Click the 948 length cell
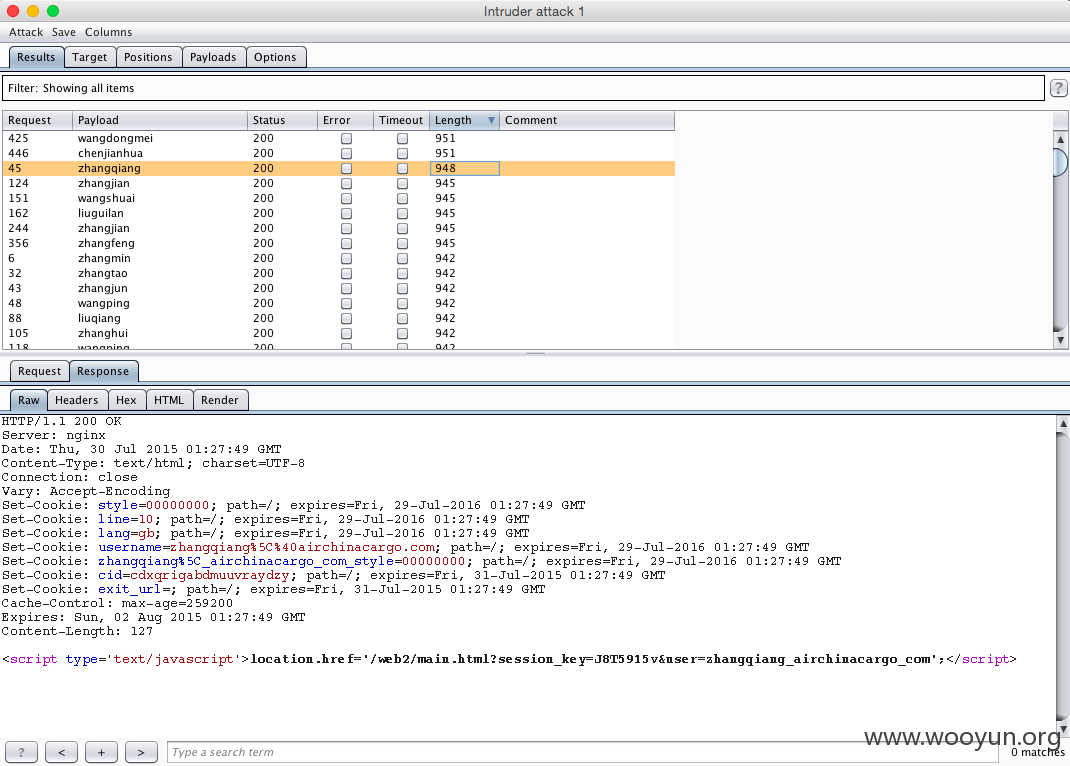Image resolution: width=1070 pixels, height=766 pixels. [465, 168]
